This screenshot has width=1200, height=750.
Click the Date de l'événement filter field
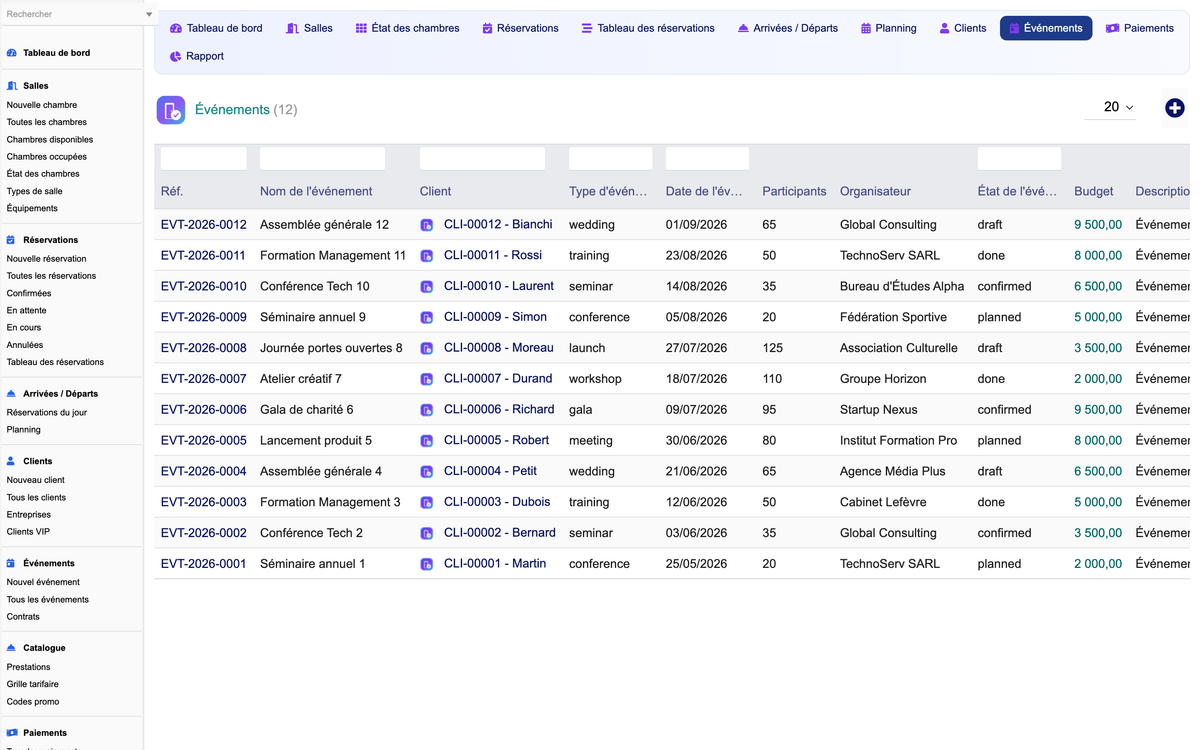pyautogui.click(x=707, y=158)
